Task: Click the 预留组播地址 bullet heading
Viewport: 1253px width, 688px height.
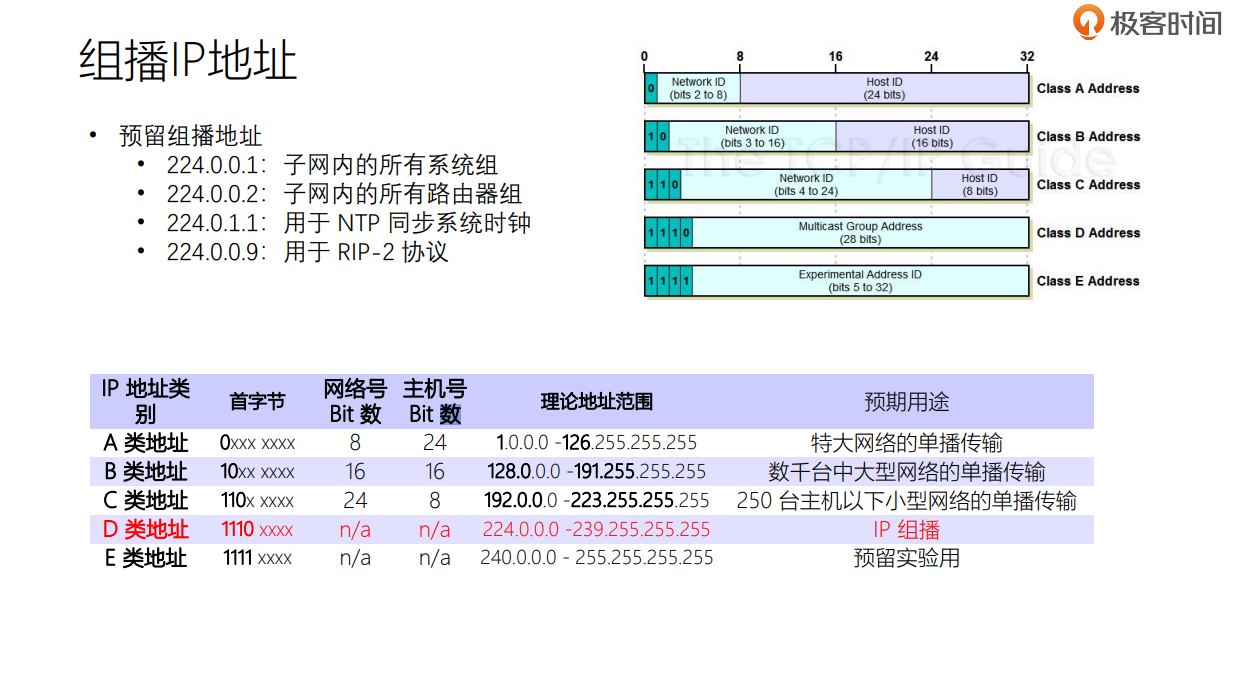Action: pos(190,136)
